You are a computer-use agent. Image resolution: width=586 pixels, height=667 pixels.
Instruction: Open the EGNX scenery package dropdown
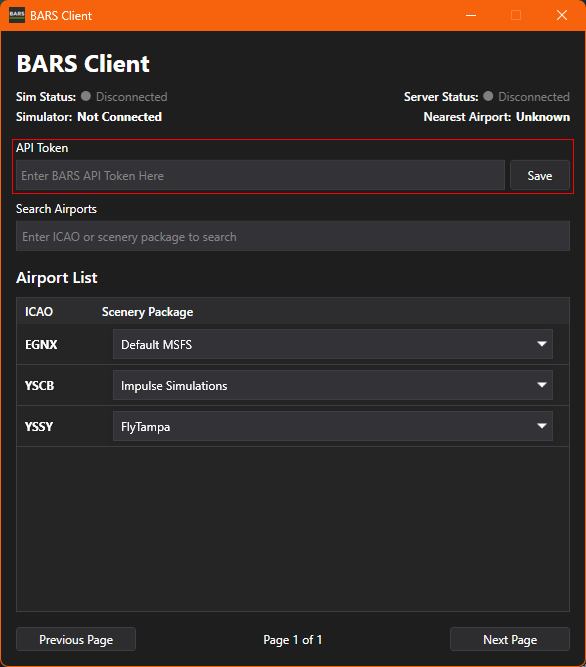click(x=333, y=344)
